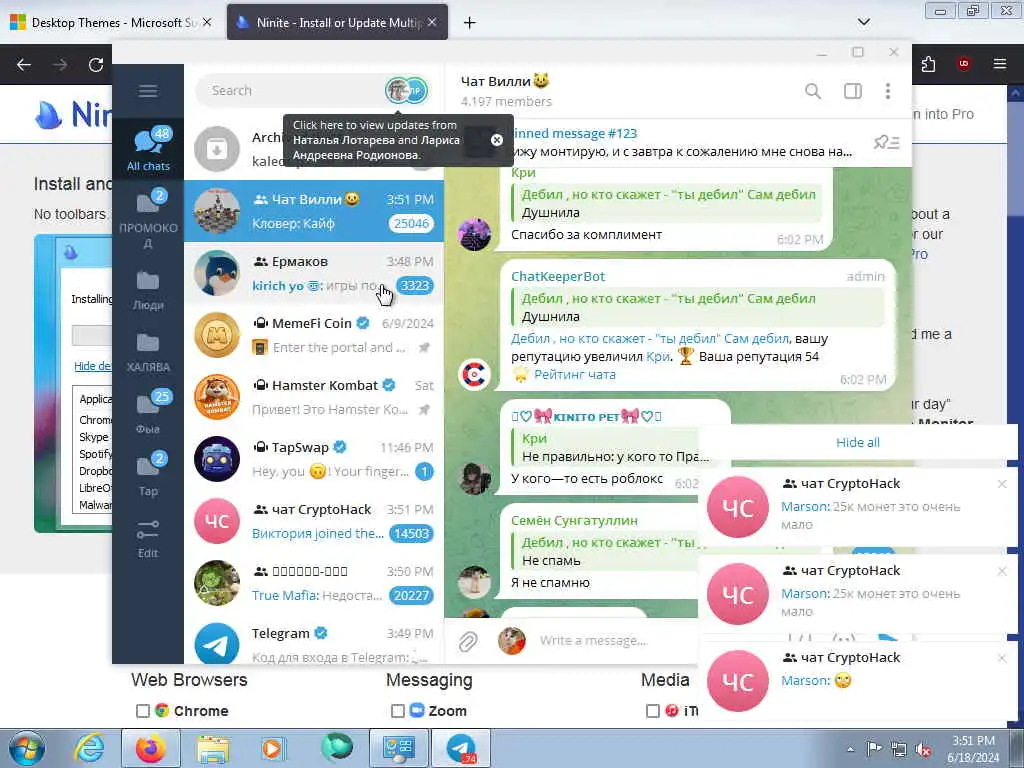Open the True Mafia group chat
This screenshot has height=768, width=1024.
[x=314, y=583]
